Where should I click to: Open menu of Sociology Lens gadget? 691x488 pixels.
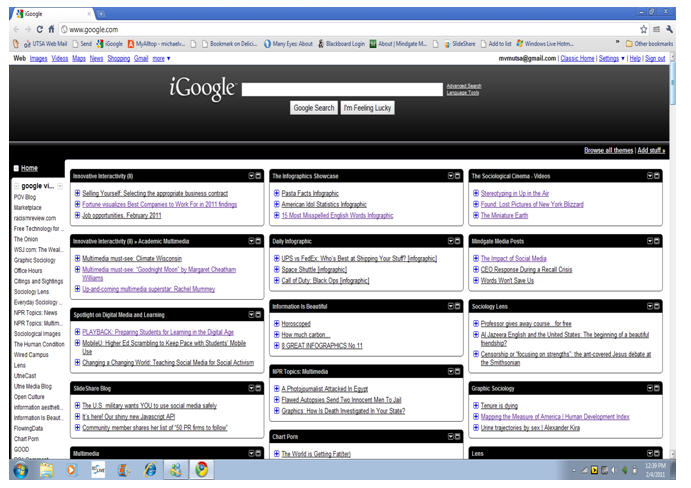click(650, 306)
